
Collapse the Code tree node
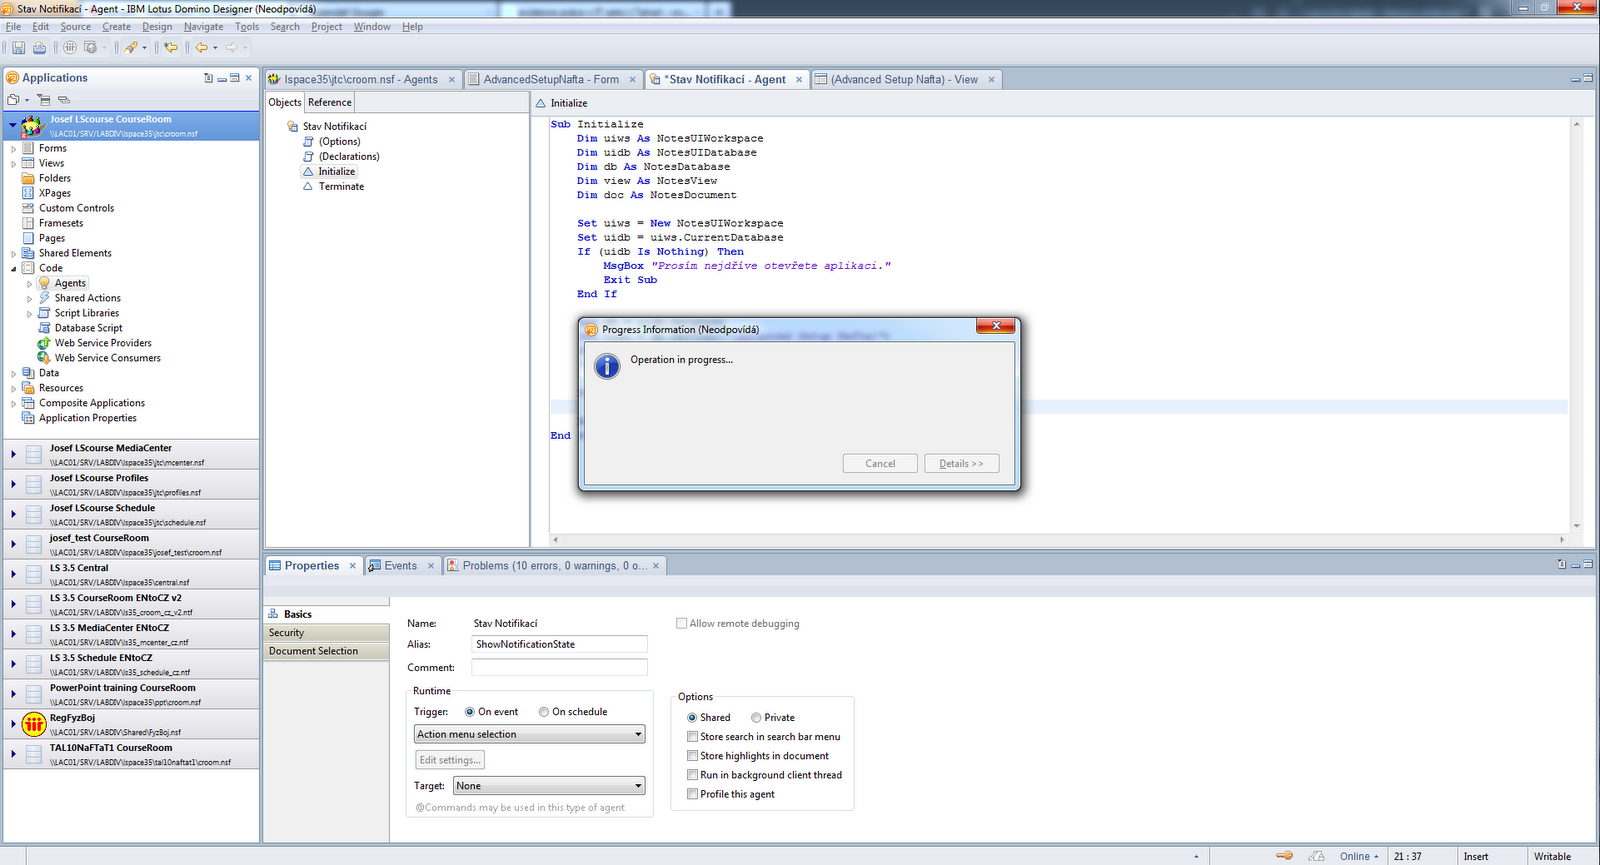[14, 269]
